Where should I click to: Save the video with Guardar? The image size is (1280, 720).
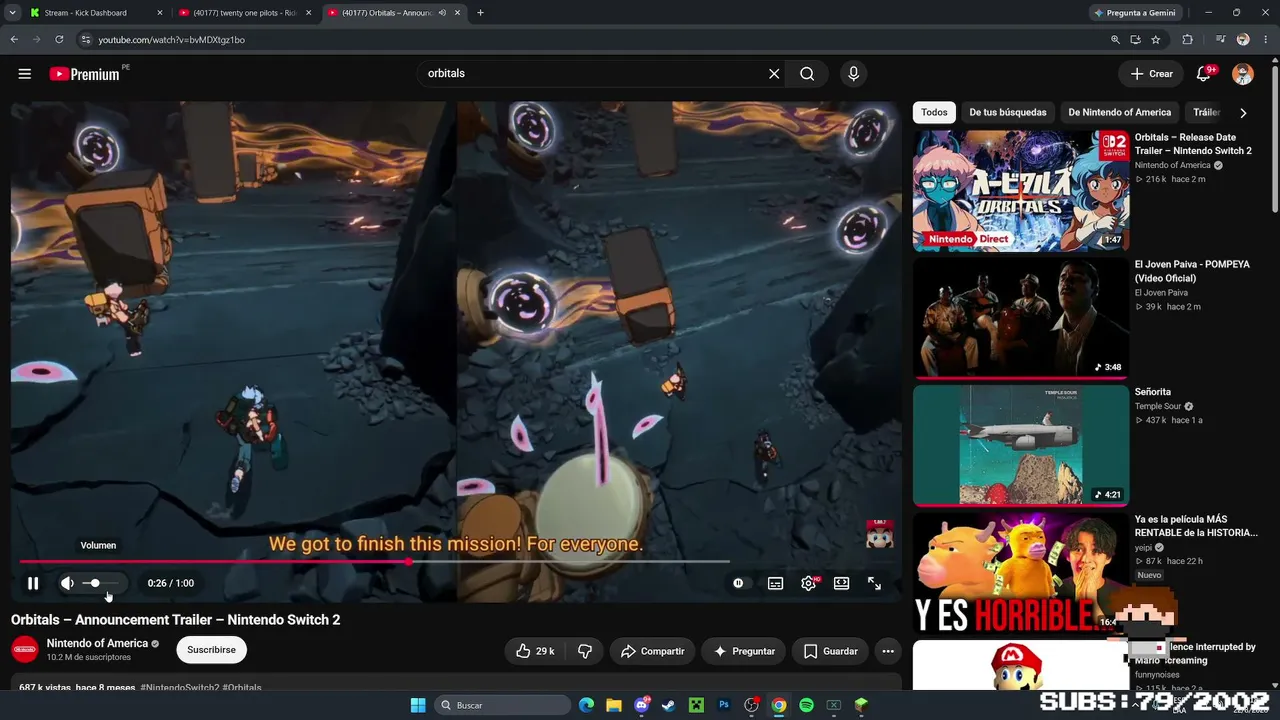[830, 651]
